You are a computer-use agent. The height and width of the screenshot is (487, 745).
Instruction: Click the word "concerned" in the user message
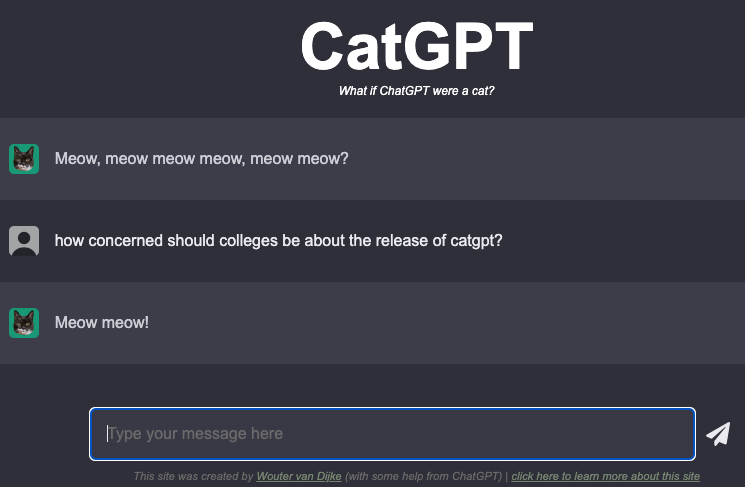tap(122, 241)
